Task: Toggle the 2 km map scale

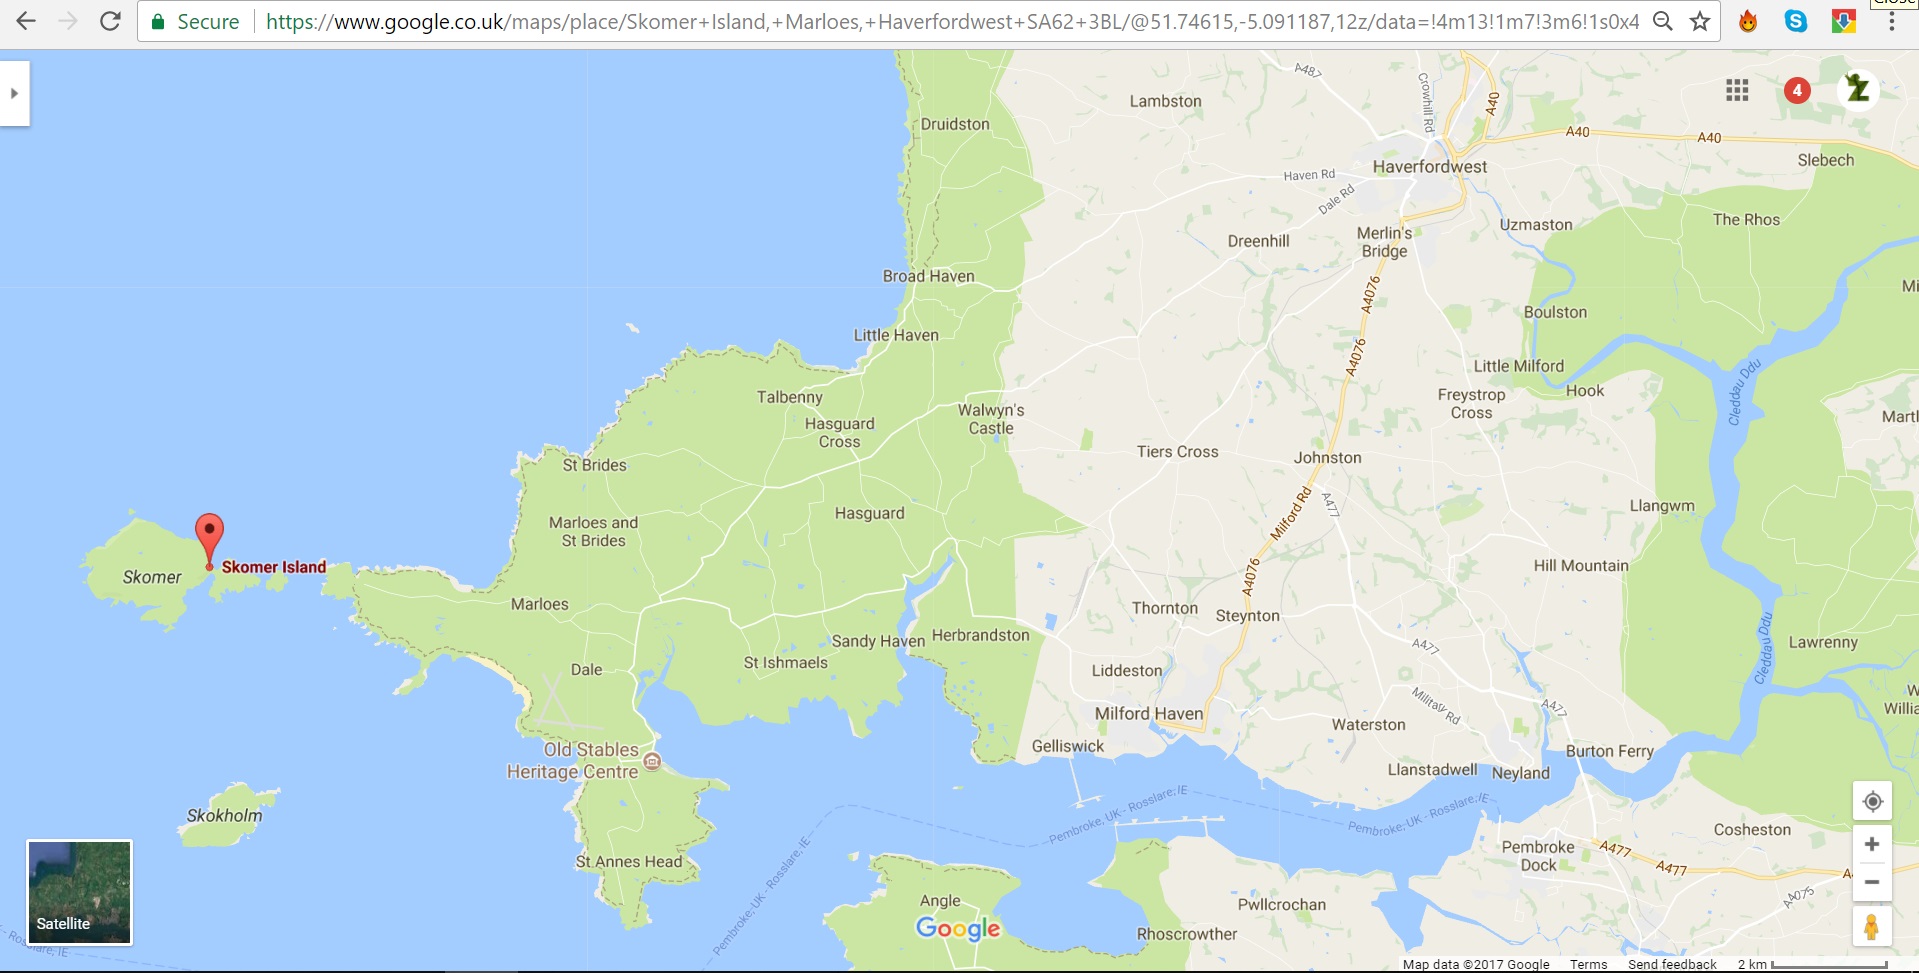Action: pos(1812,964)
